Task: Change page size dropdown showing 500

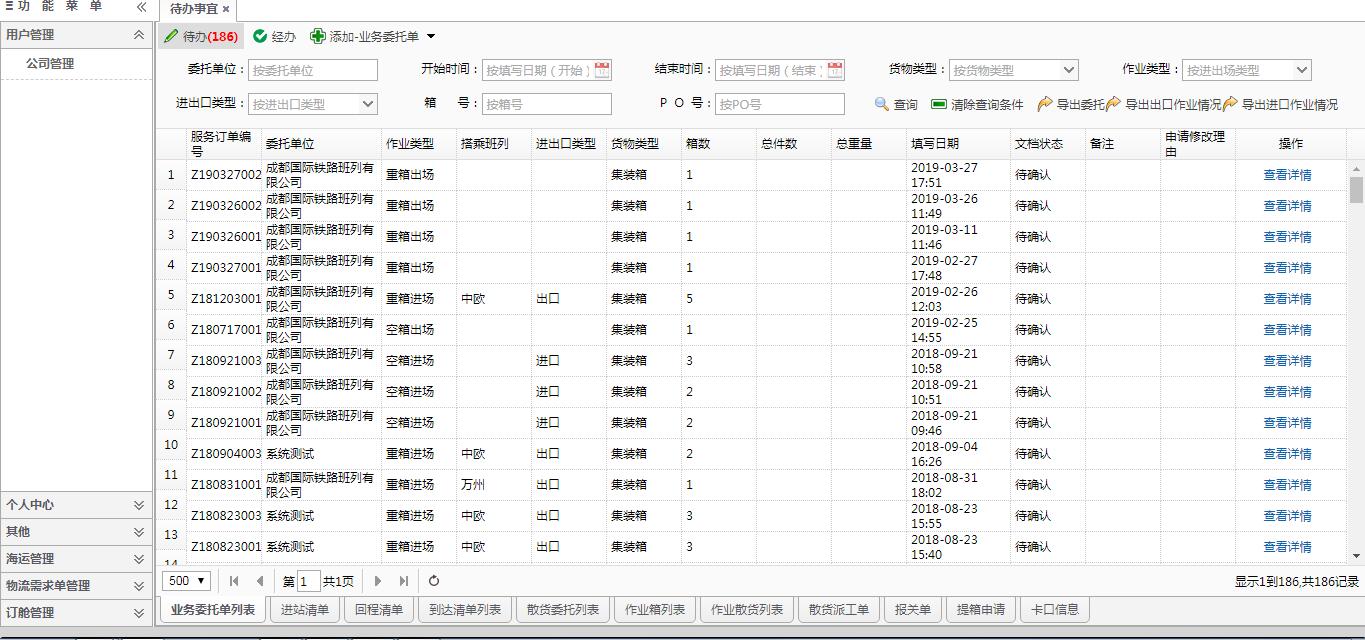Action: point(187,581)
